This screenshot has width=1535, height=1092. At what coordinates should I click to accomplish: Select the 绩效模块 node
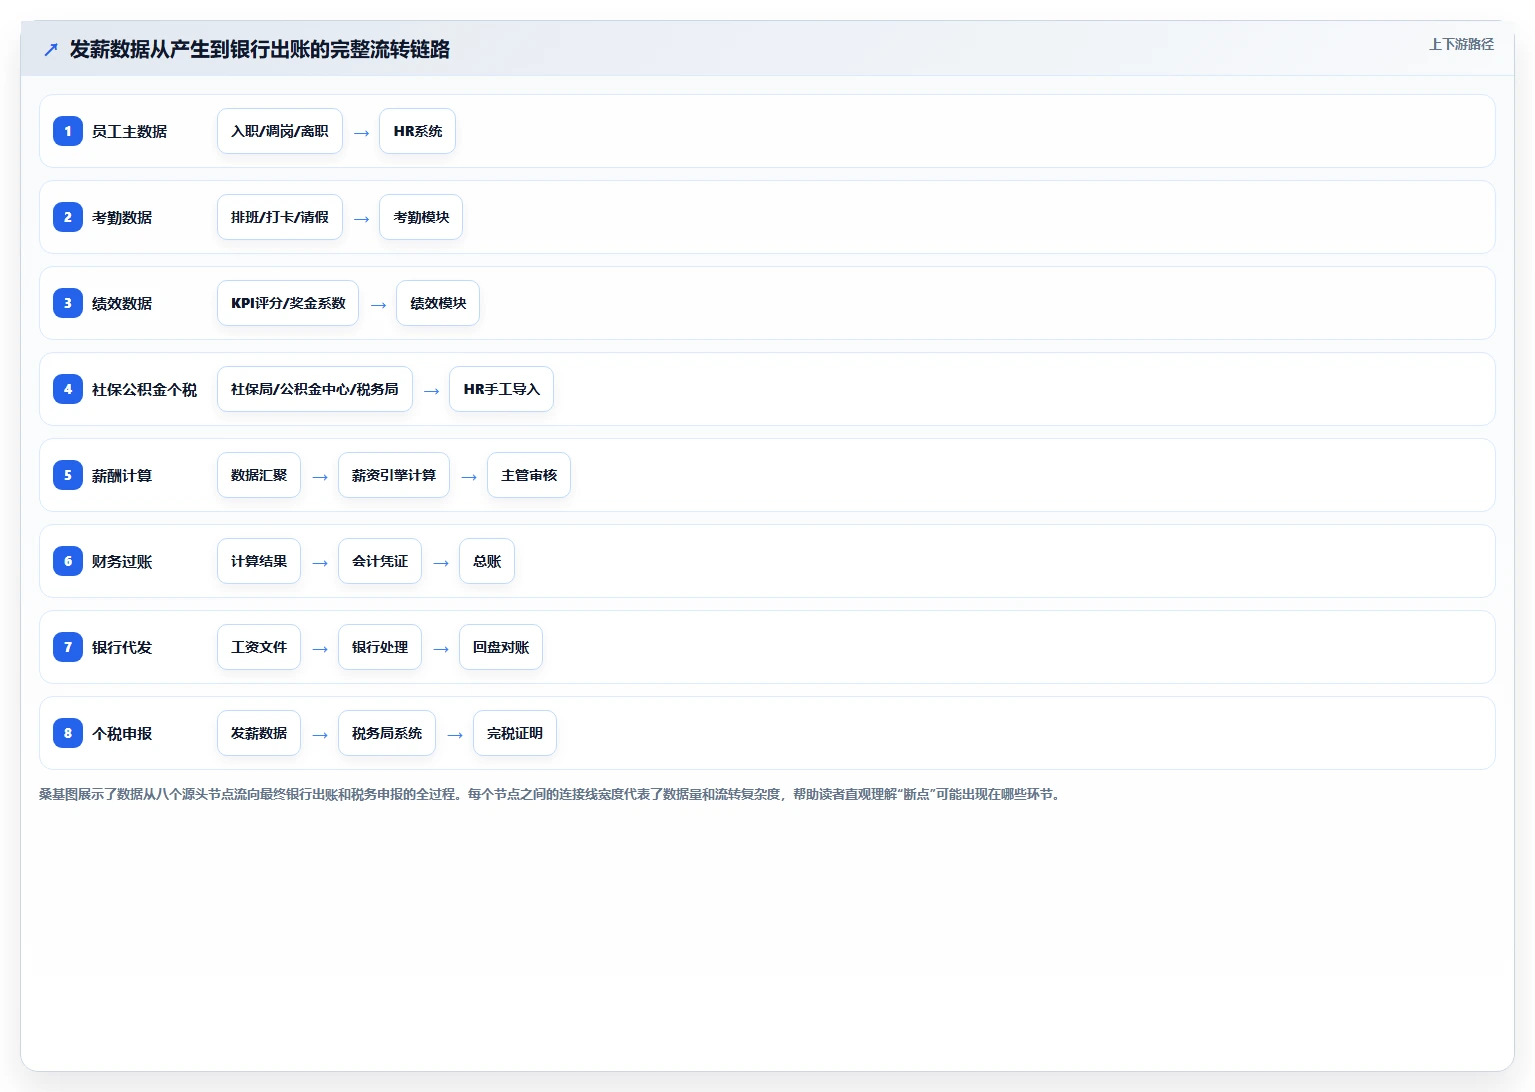point(438,303)
